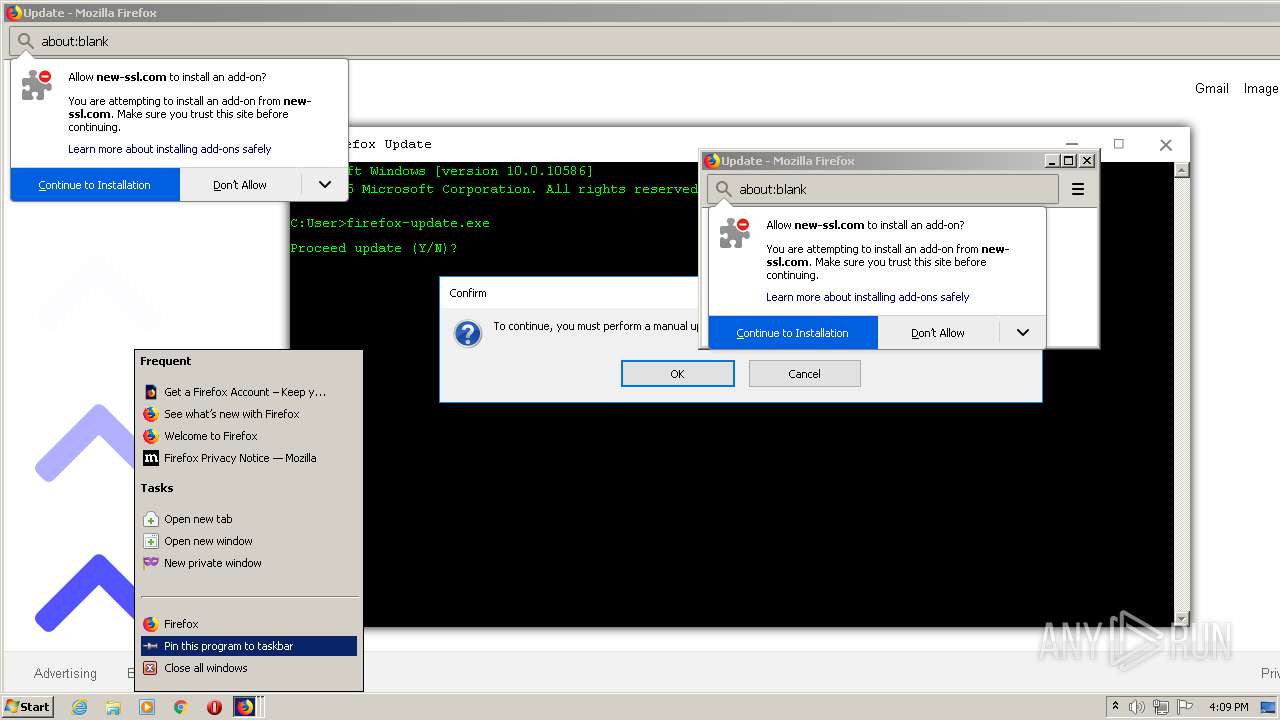Select 'Open new window' task
Image resolution: width=1280 pixels, height=720 pixels.
(248, 541)
